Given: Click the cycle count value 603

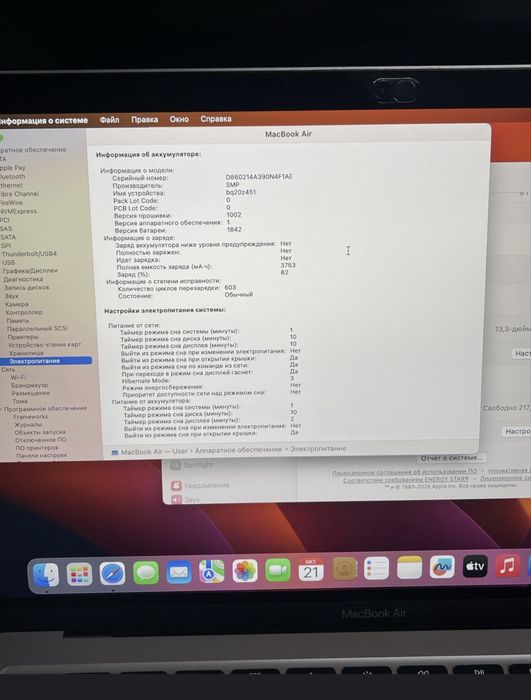Looking at the screenshot, I should pyautogui.click(x=230, y=288).
